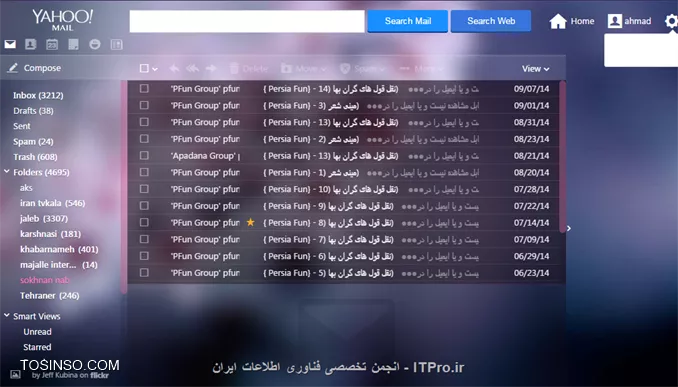Check the email dated 08/23/14
Image resolution: width=678 pixels, height=387 pixels.
pos(144,139)
